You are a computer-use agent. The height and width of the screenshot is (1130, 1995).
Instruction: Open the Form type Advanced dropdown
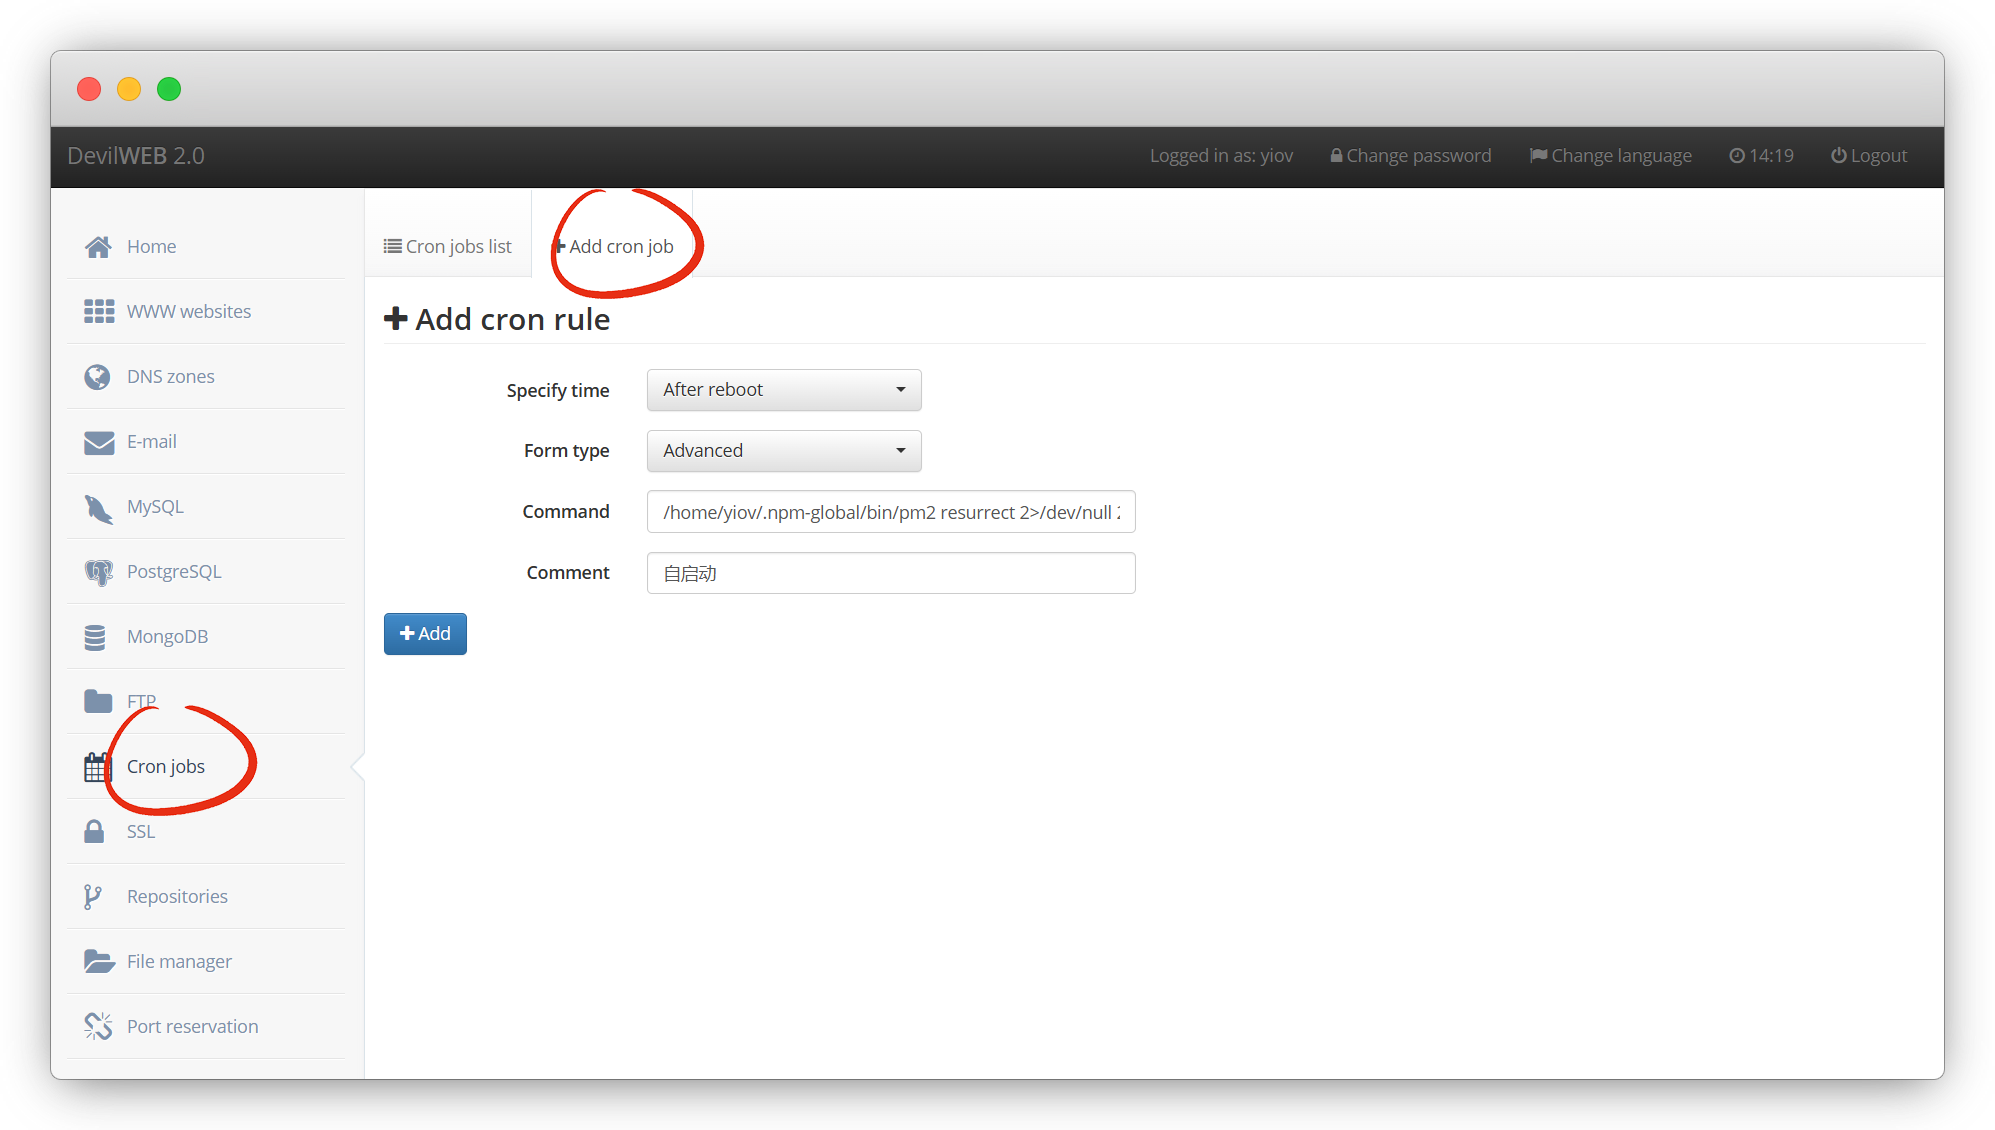pyautogui.click(x=784, y=451)
